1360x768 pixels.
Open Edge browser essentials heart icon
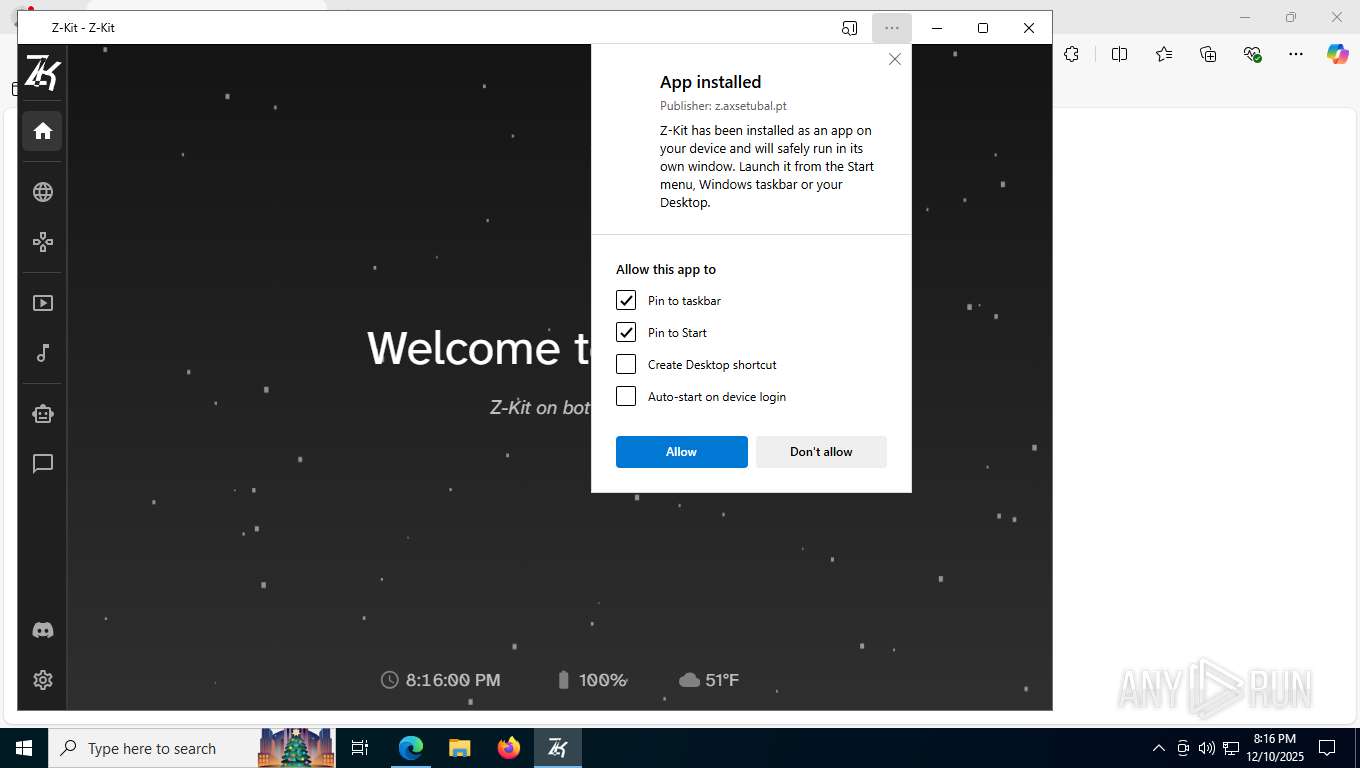(1252, 54)
